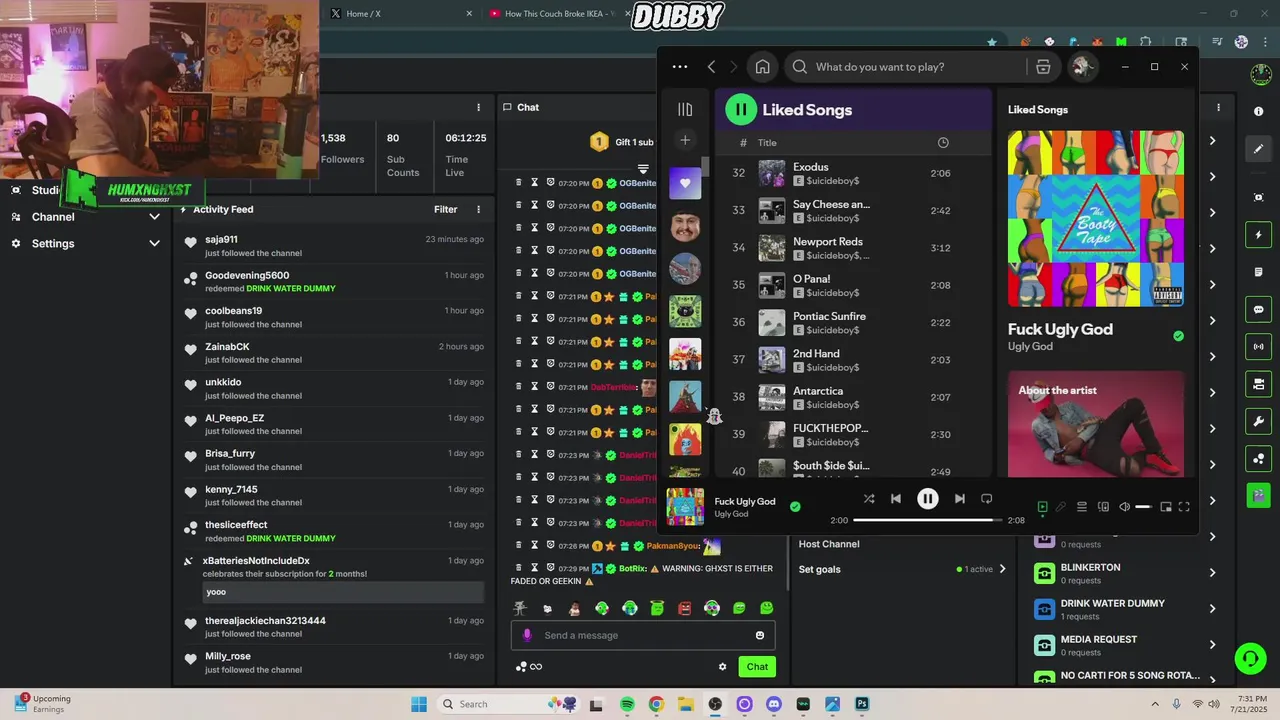Open chat settings gear icon
1280x720 pixels.
722,667
